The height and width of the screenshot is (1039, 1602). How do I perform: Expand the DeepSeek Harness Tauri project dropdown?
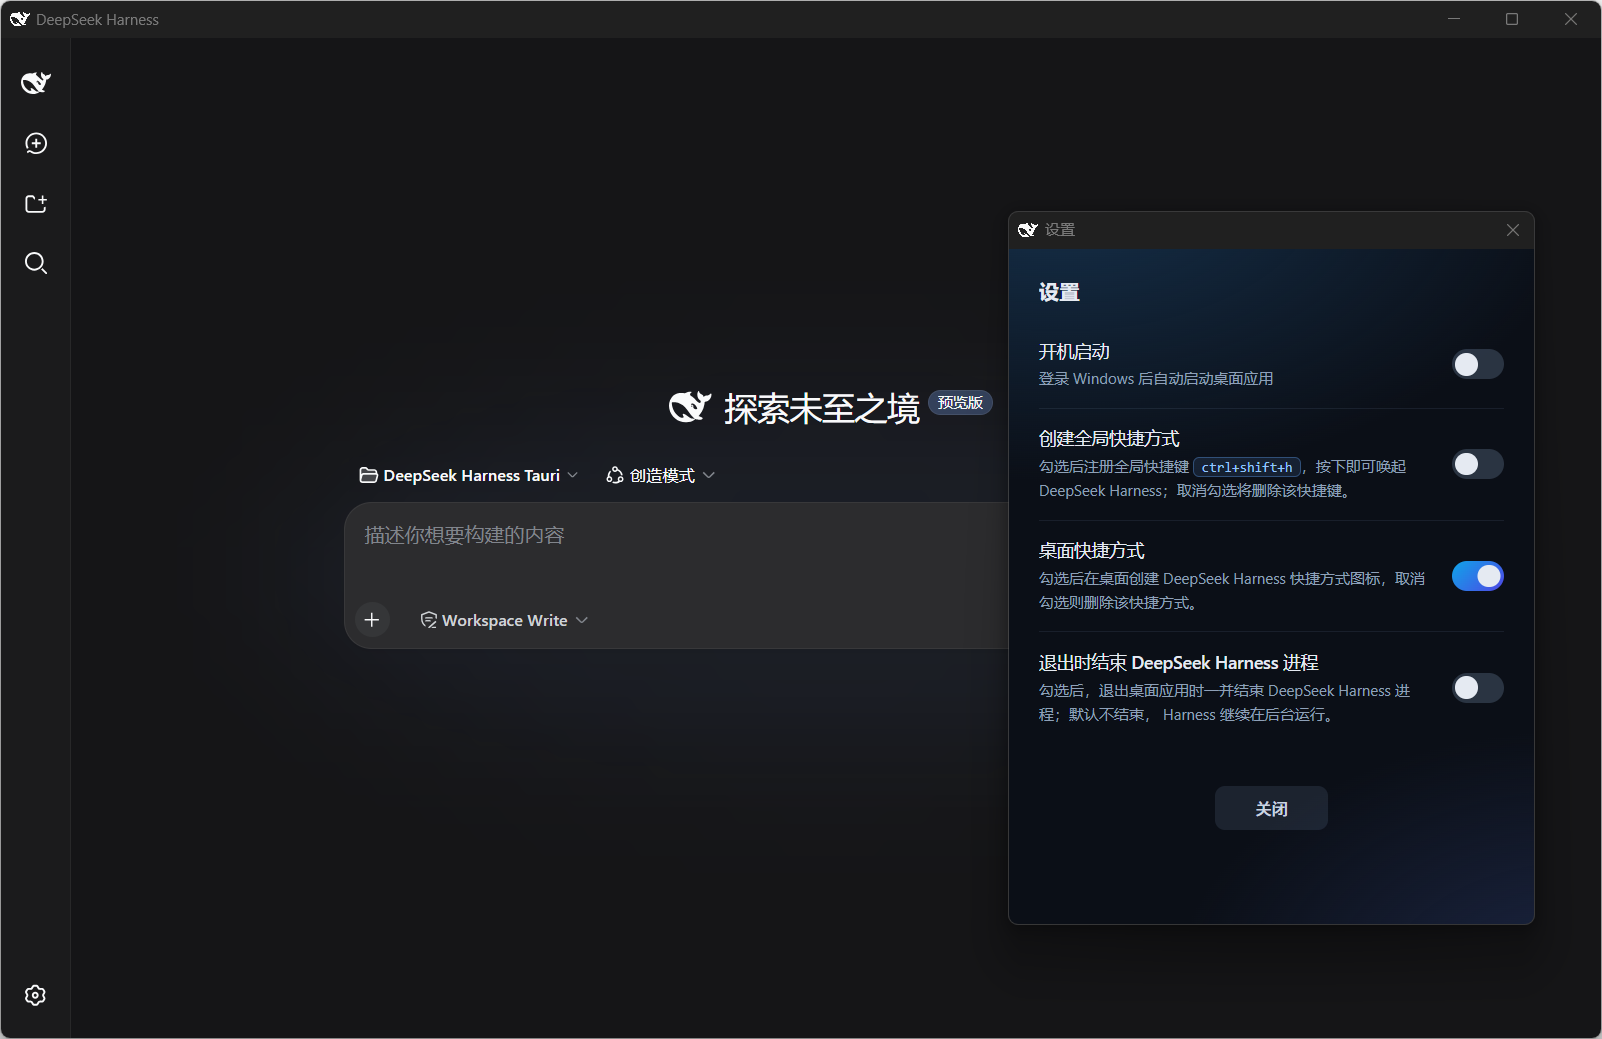click(x=469, y=475)
